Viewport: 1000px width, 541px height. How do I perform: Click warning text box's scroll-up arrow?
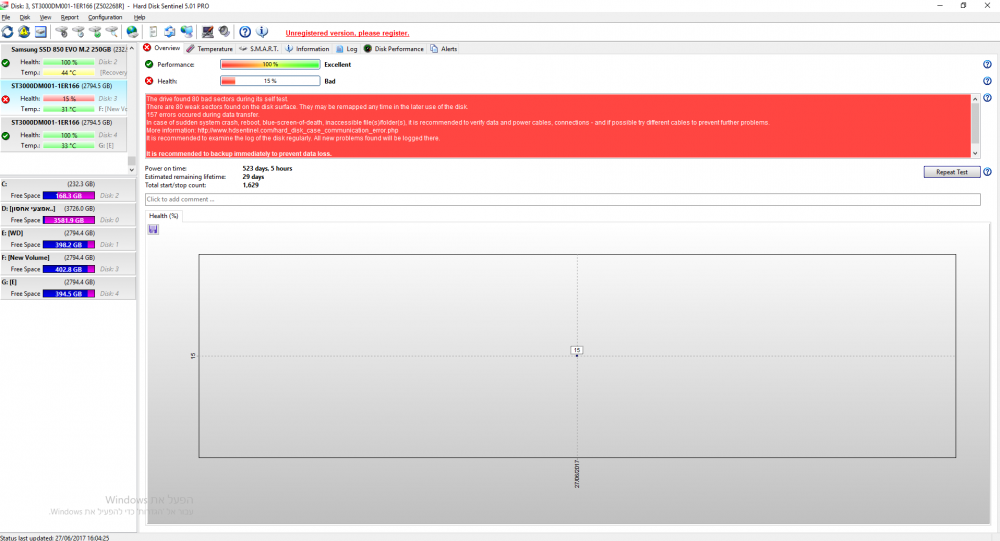click(x=975, y=99)
